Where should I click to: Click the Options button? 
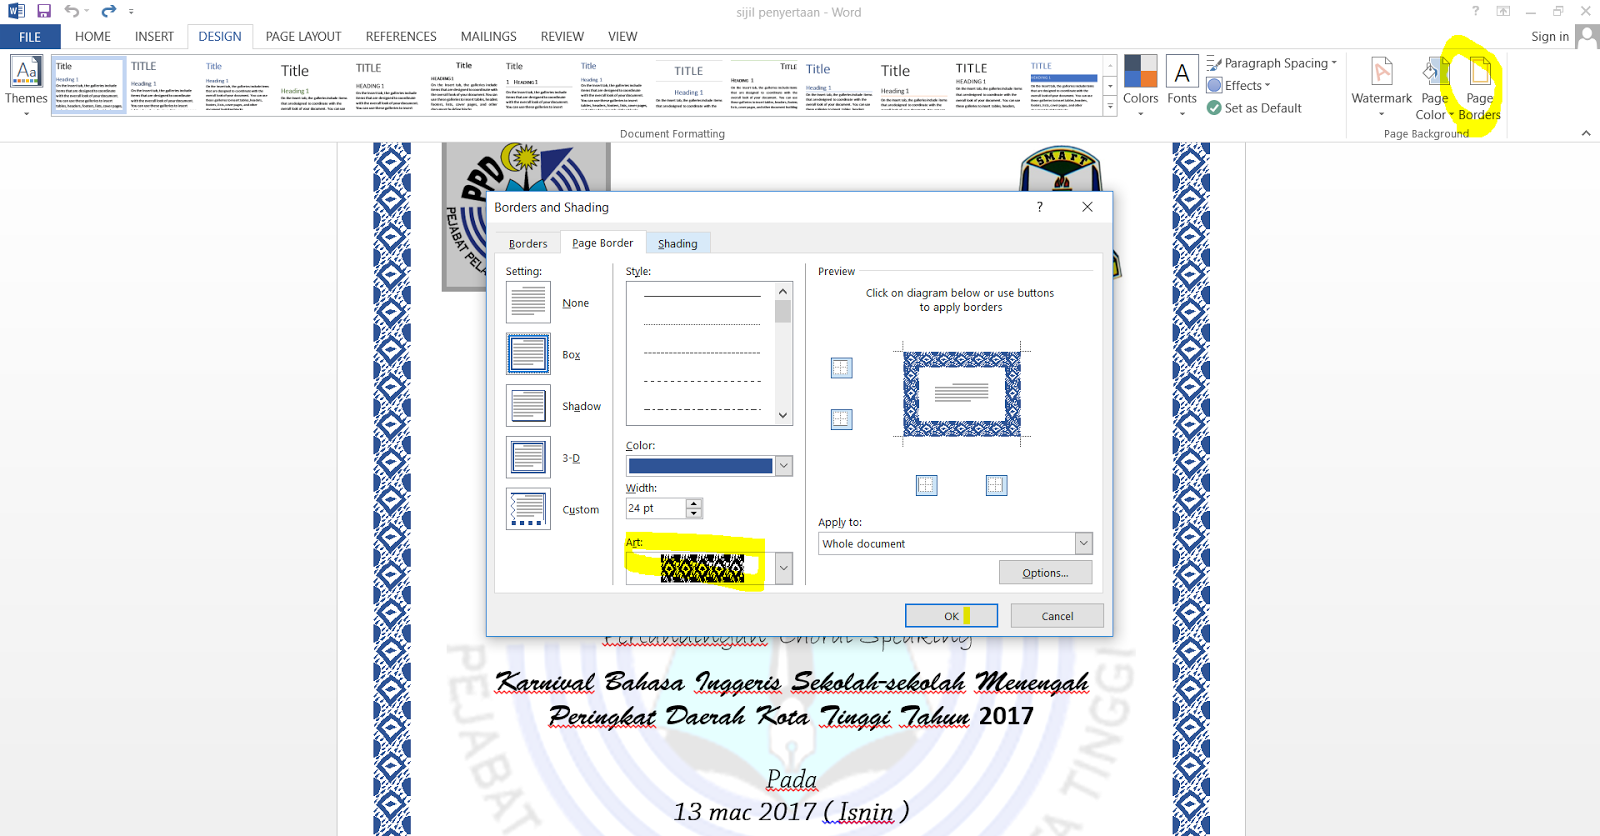[x=1045, y=573]
